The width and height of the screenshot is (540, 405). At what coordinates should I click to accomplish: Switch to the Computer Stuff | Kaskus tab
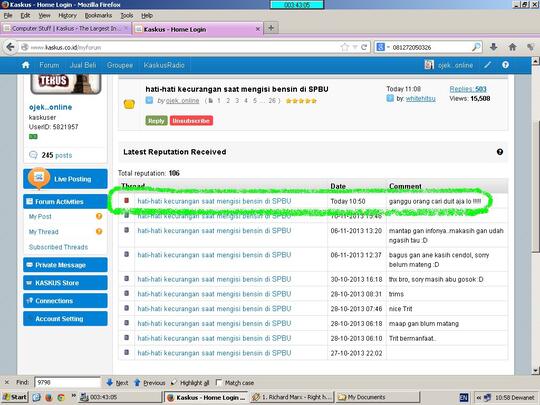(x=65, y=29)
